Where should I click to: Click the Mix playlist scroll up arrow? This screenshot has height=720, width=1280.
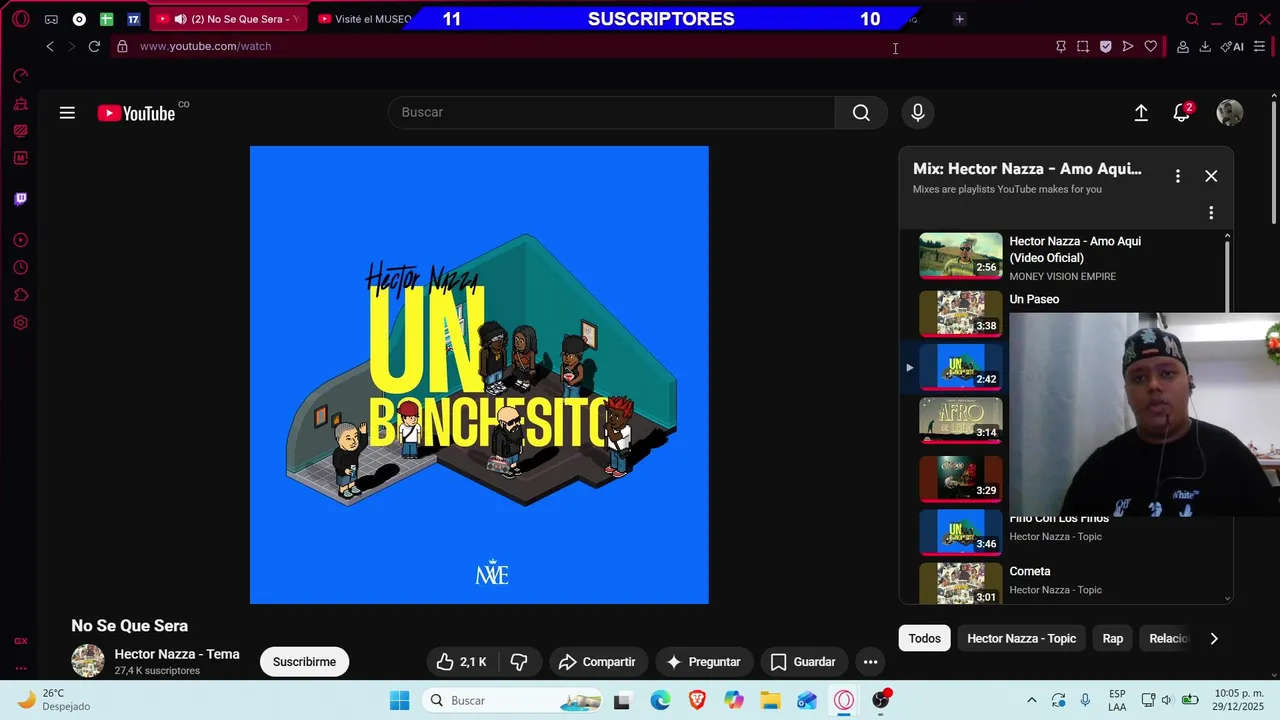pyautogui.click(x=1228, y=238)
